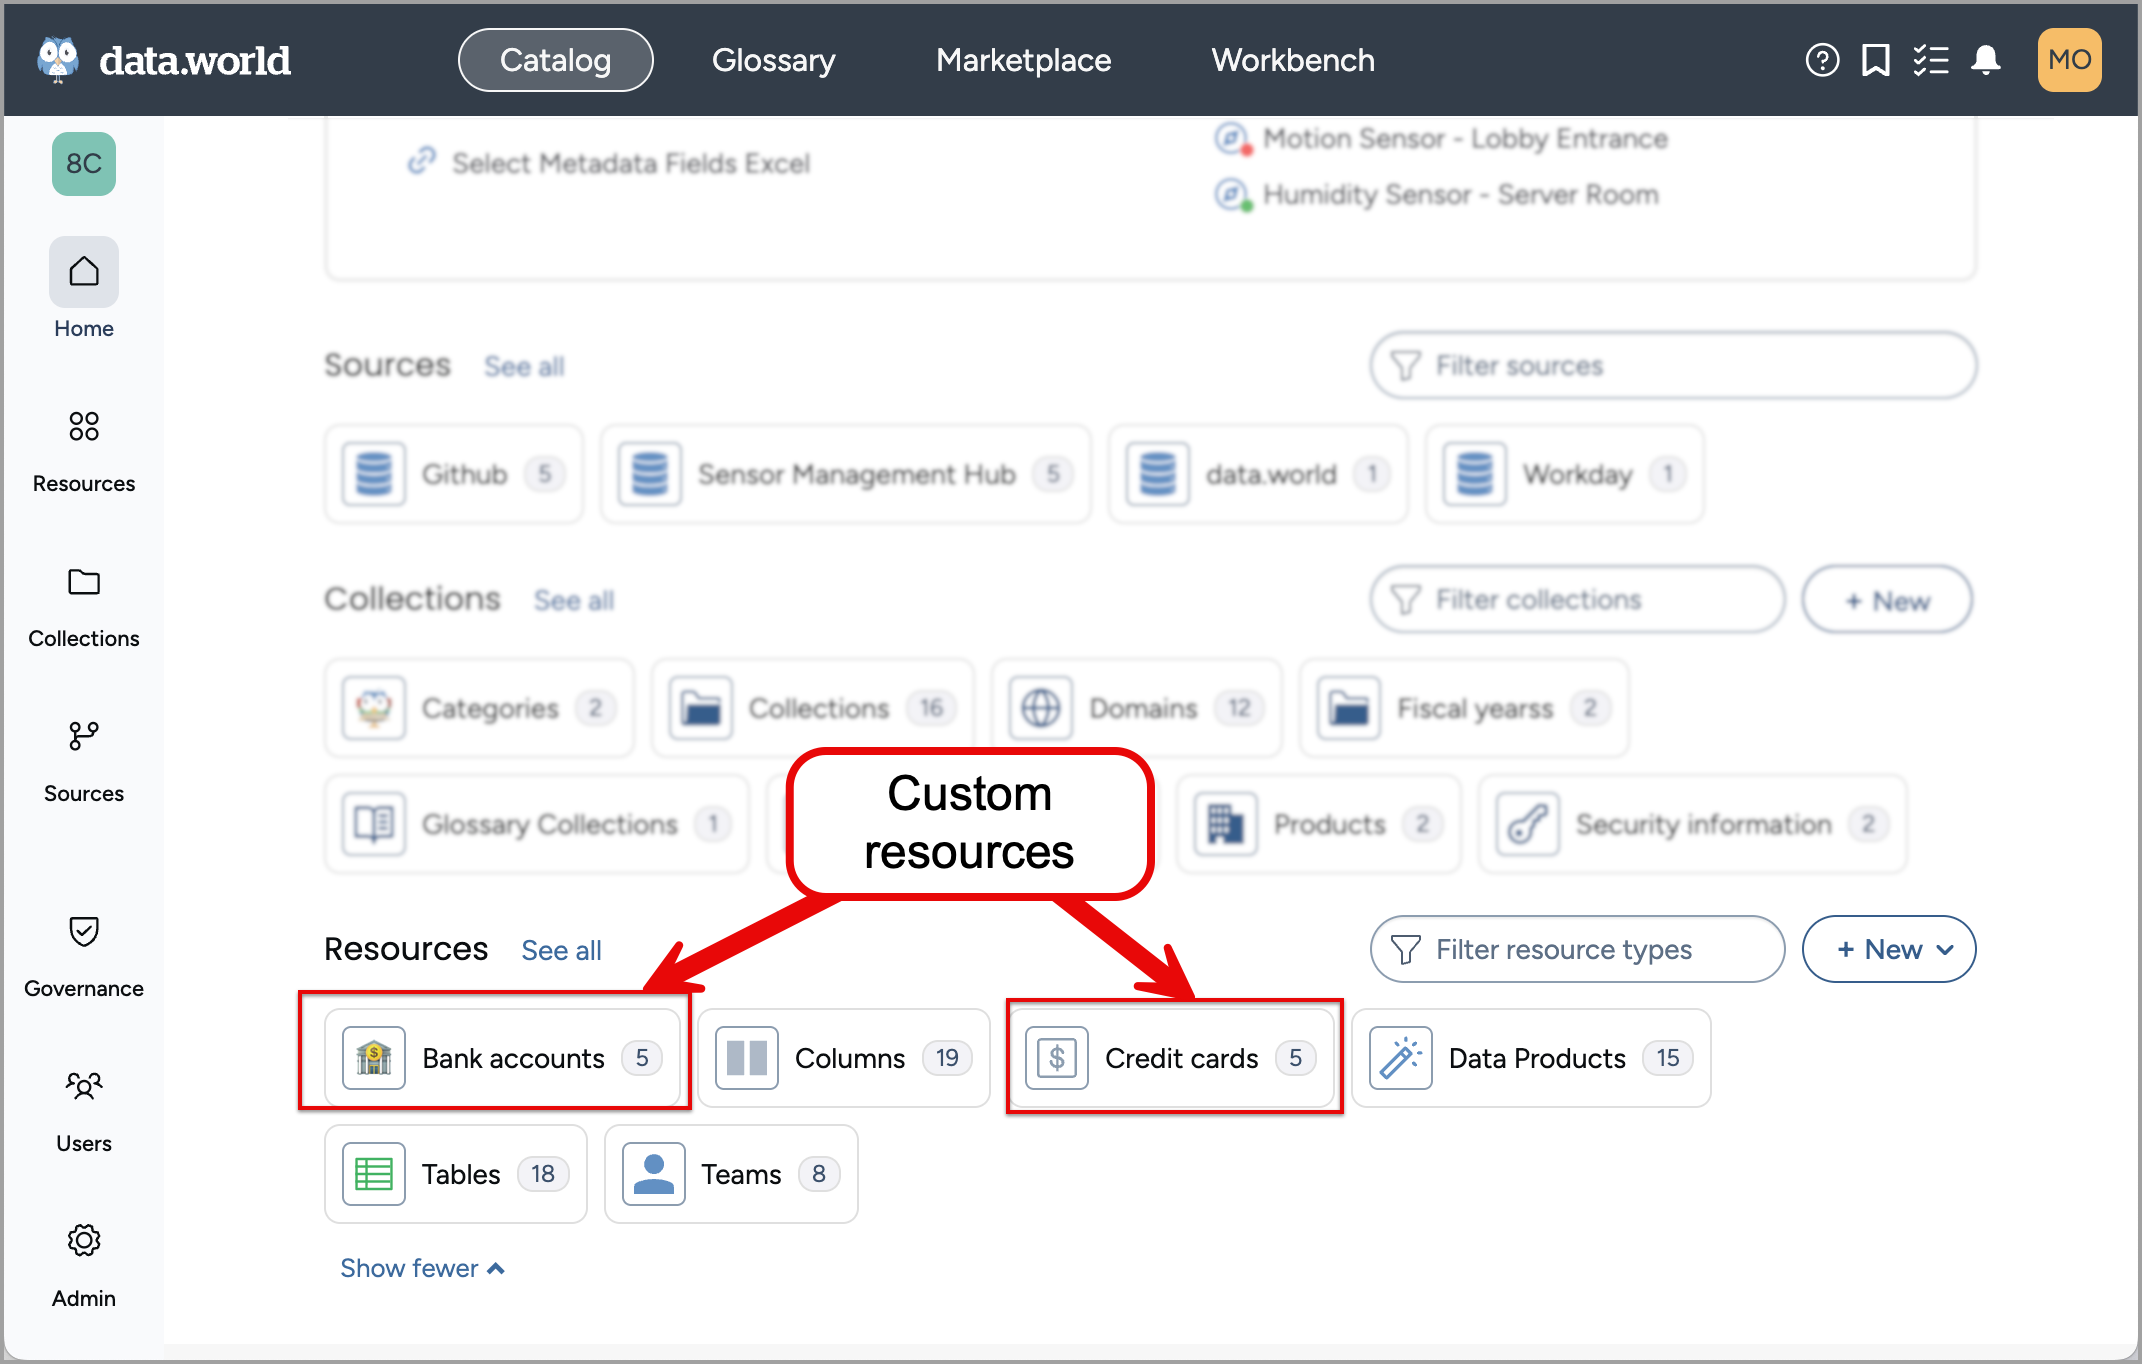This screenshot has width=2142, height=1364.
Task: Open the Admin settings gear icon
Action: click(x=83, y=1241)
